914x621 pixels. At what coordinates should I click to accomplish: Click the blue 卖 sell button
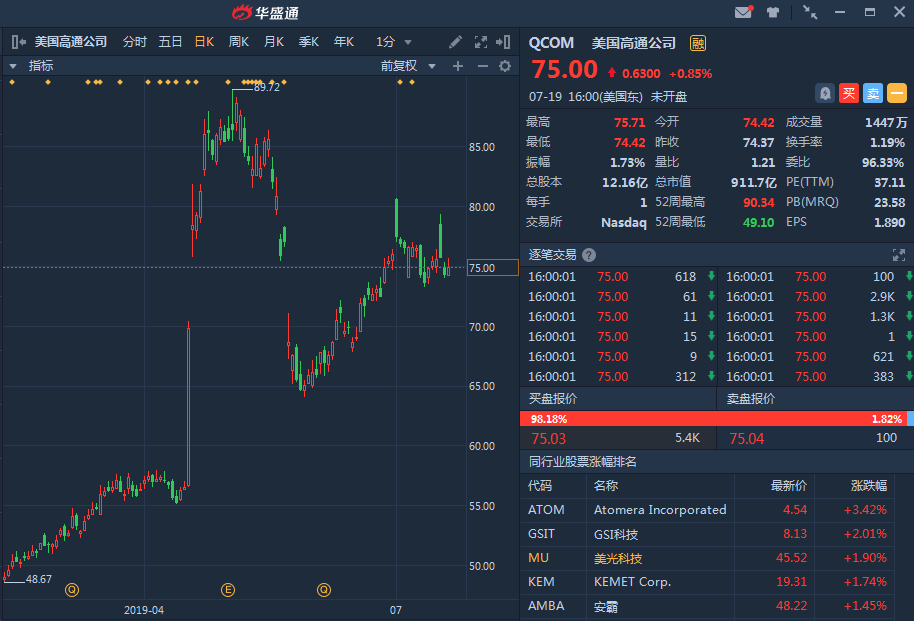(x=873, y=93)
